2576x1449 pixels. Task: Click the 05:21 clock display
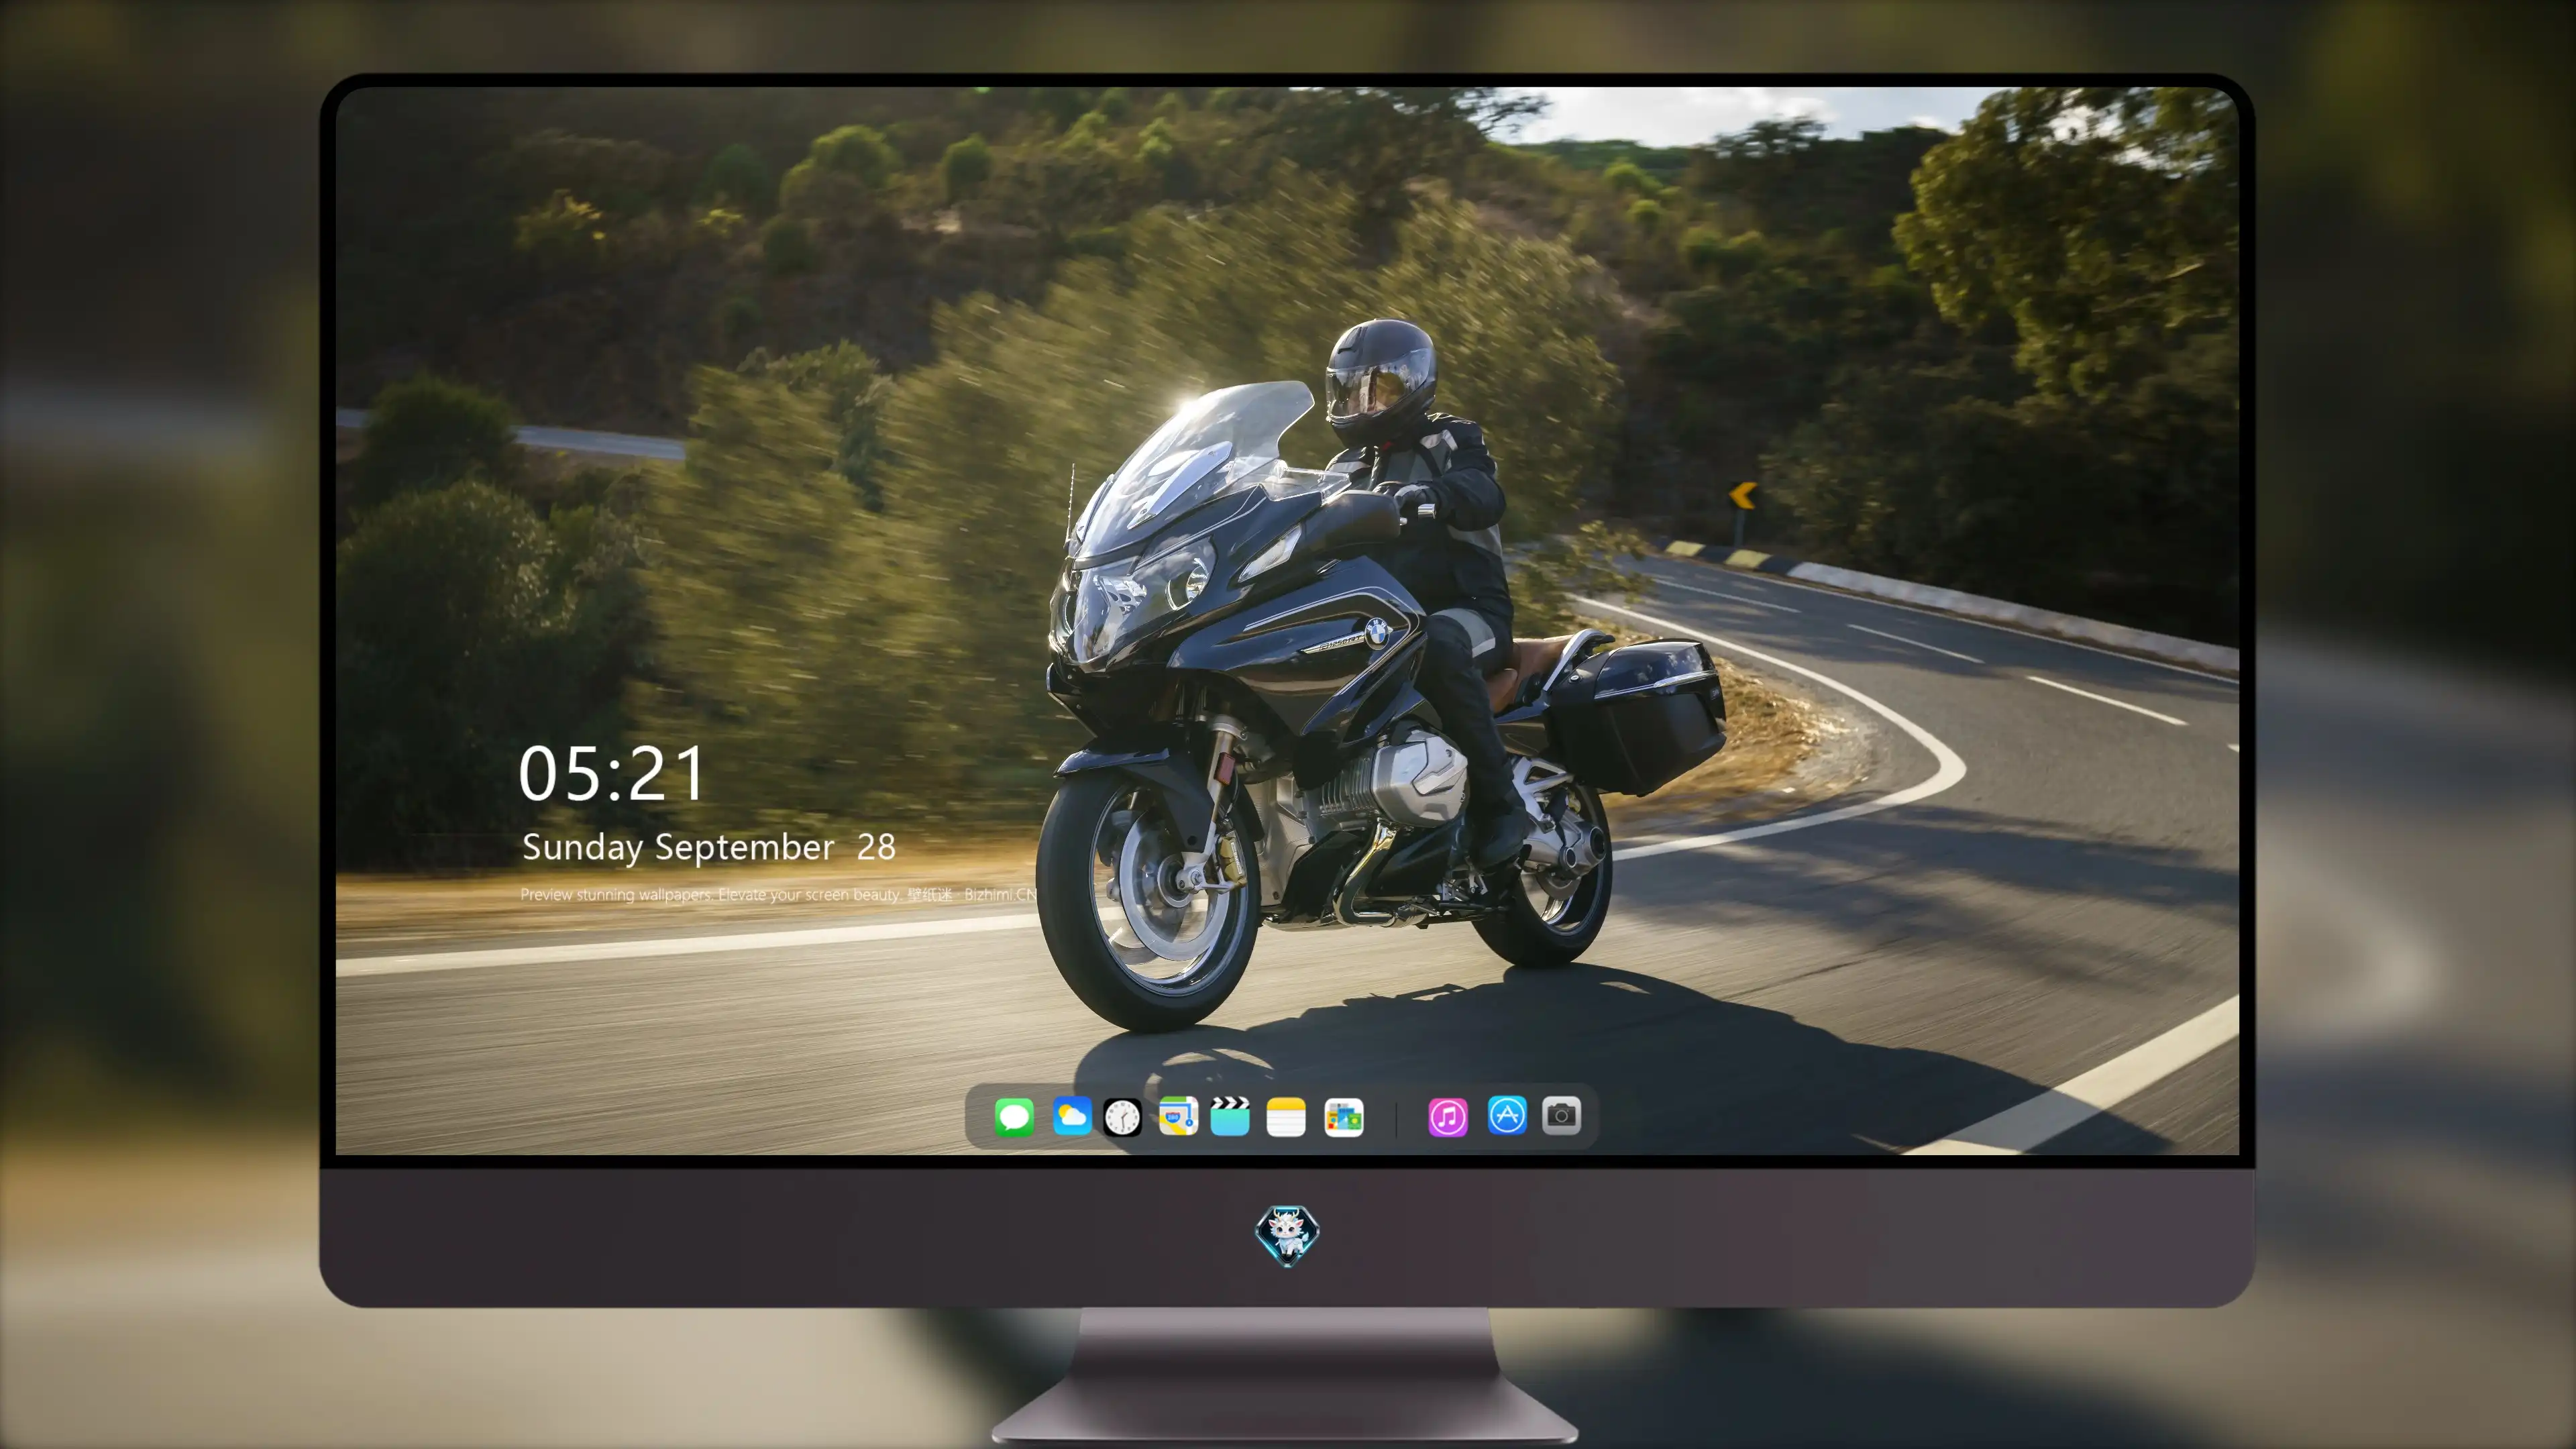[612, 774]
